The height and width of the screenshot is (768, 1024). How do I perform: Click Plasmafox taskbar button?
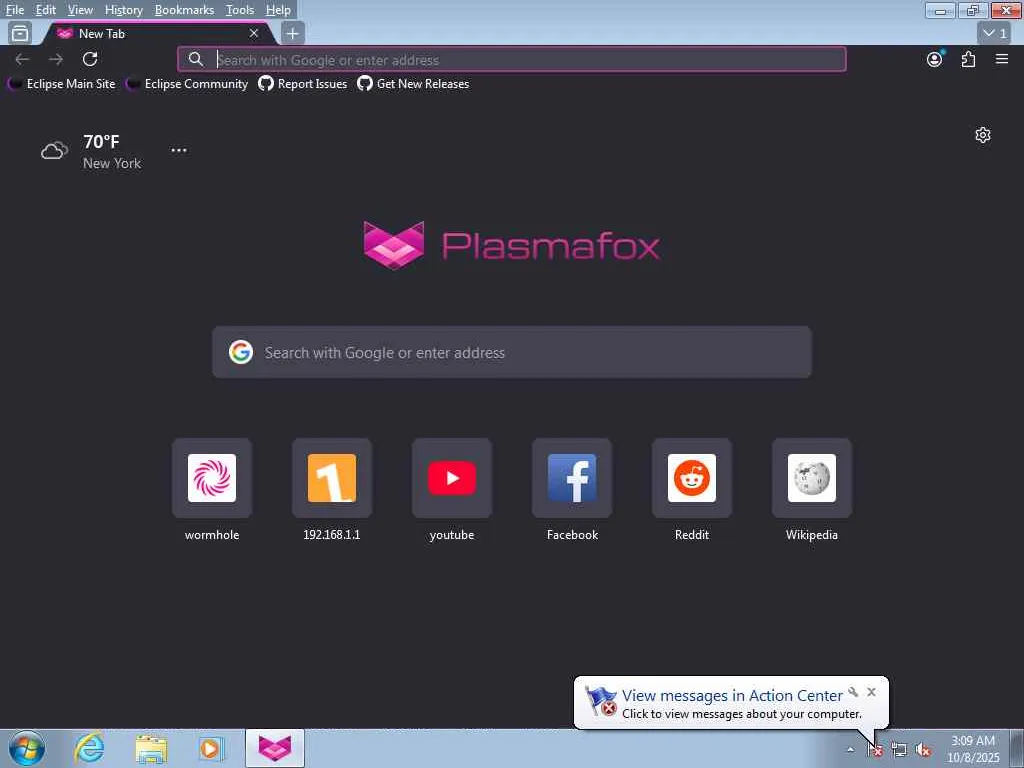275,748
